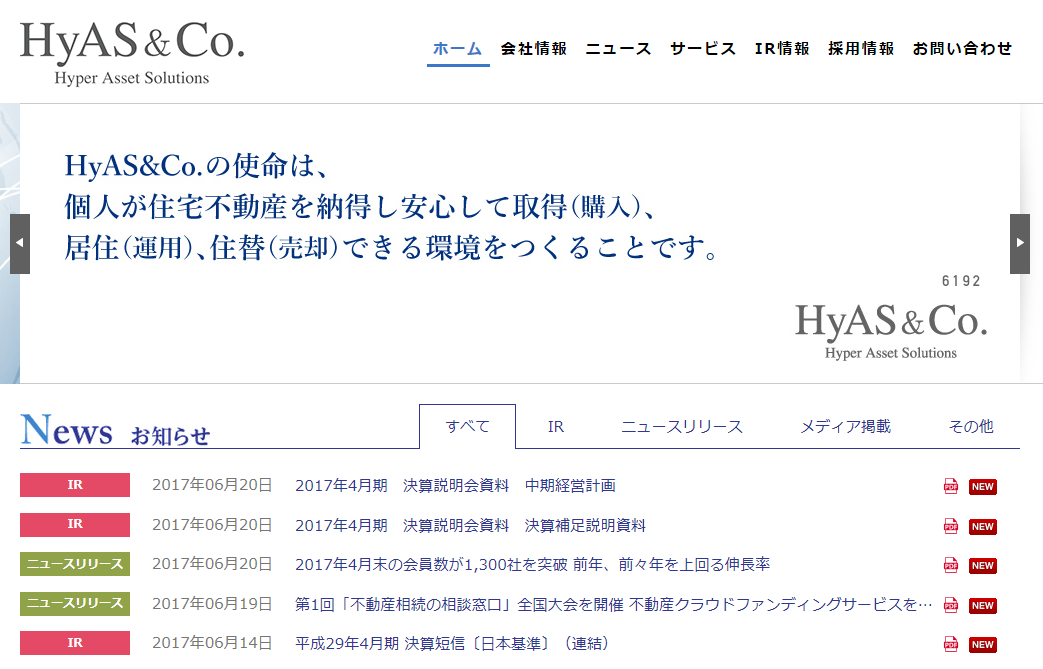
Task: Switch to the その他 news tab
Action: click(971, 427)
